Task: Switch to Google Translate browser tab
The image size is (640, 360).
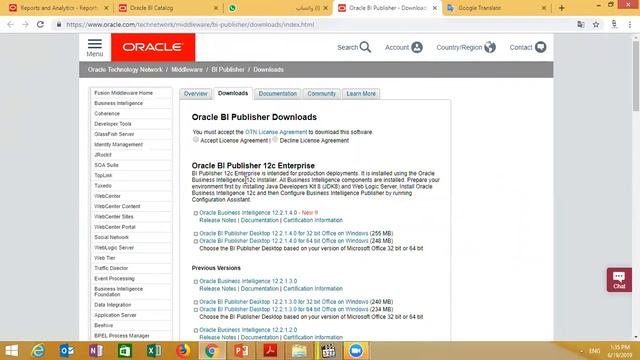Action: [x=496, y=8]
